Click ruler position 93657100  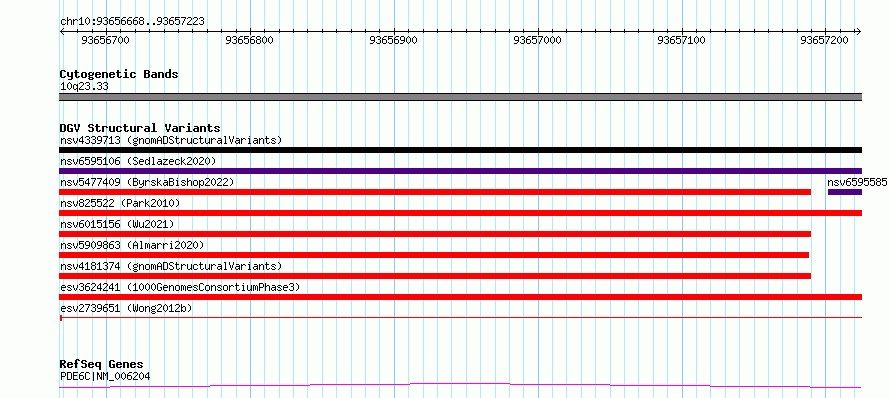[x=681, y=40]
